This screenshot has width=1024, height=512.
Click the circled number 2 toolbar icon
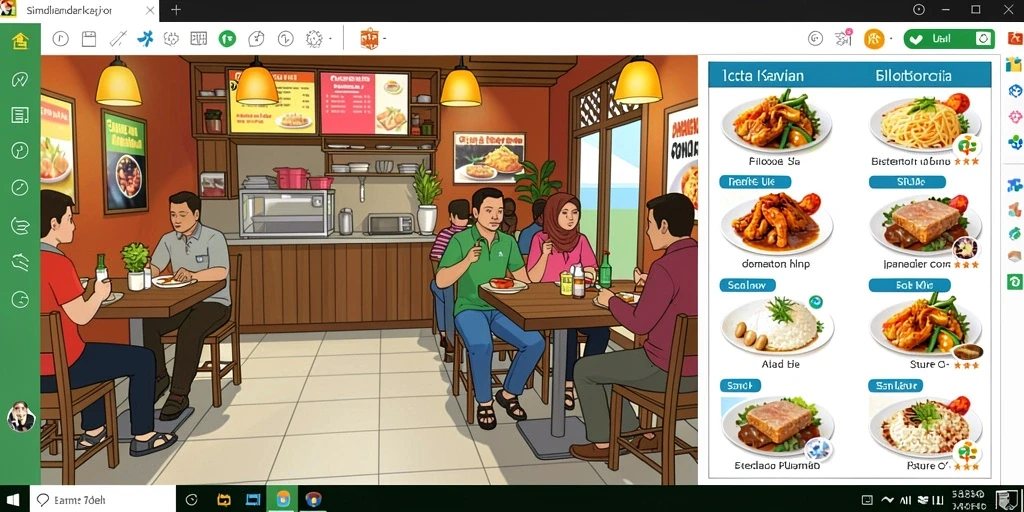point(285,39)
